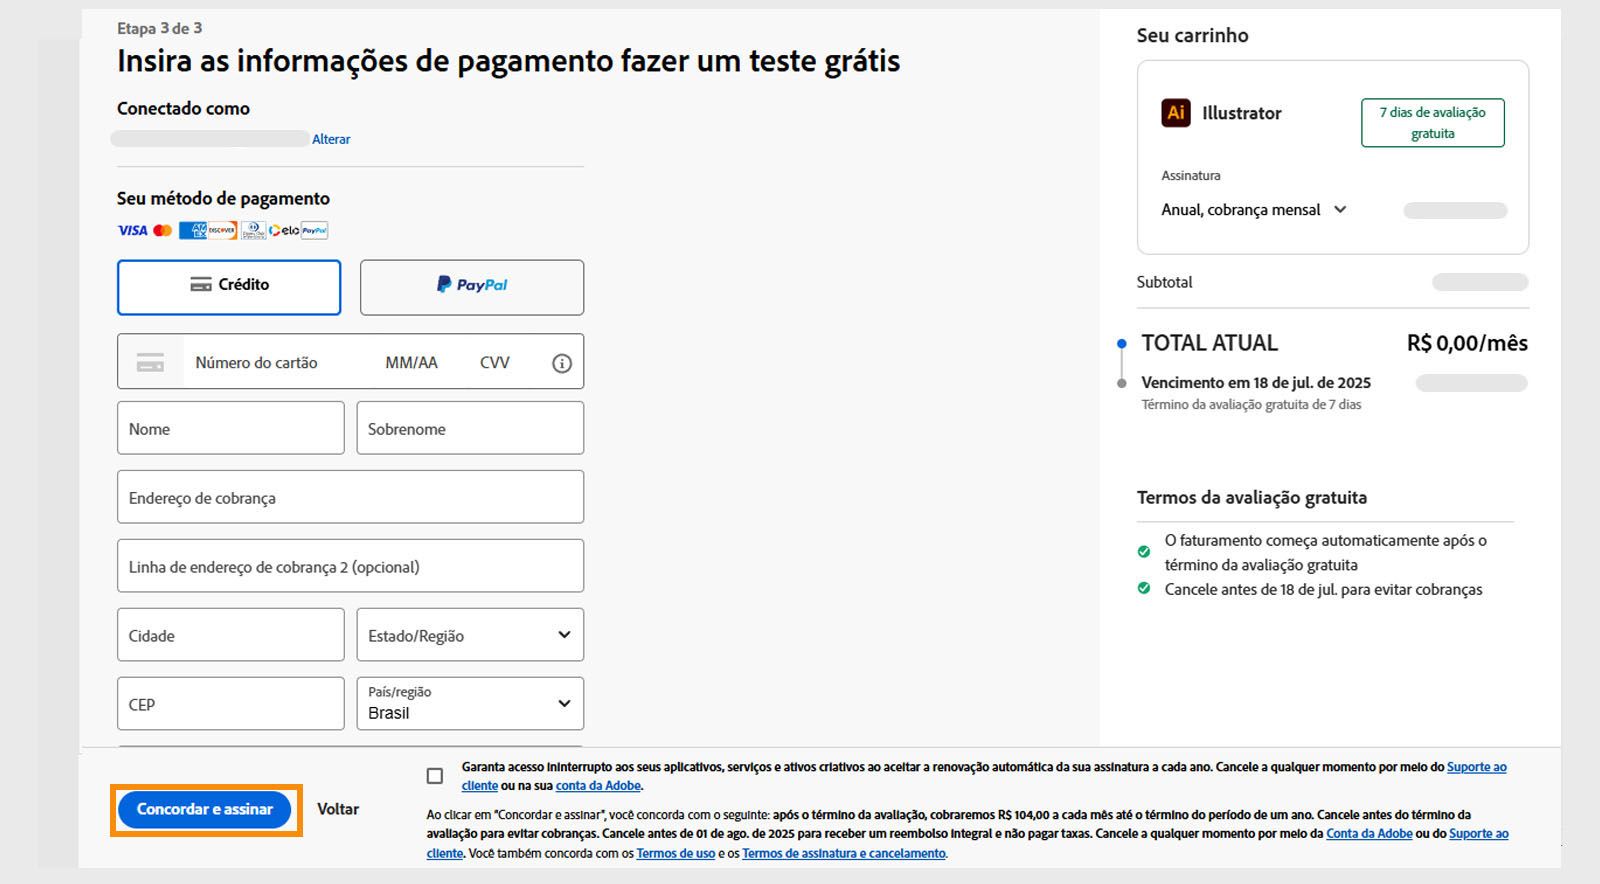
Task: Focus the Nome input field
Action: pyautogui.click(x=231, y=428)
